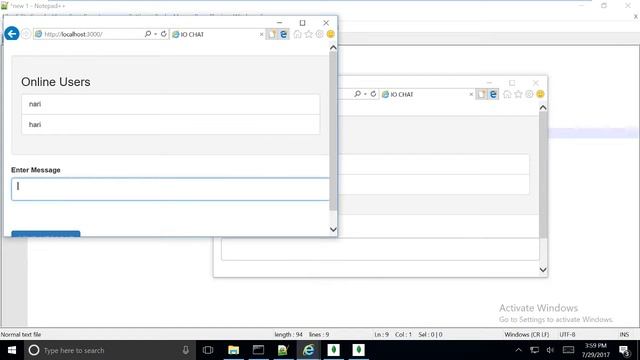The width and height of the screenshot is (640, 360).
Task: Open the first green leaf taskbar app
Action: (x=333, y=350)
